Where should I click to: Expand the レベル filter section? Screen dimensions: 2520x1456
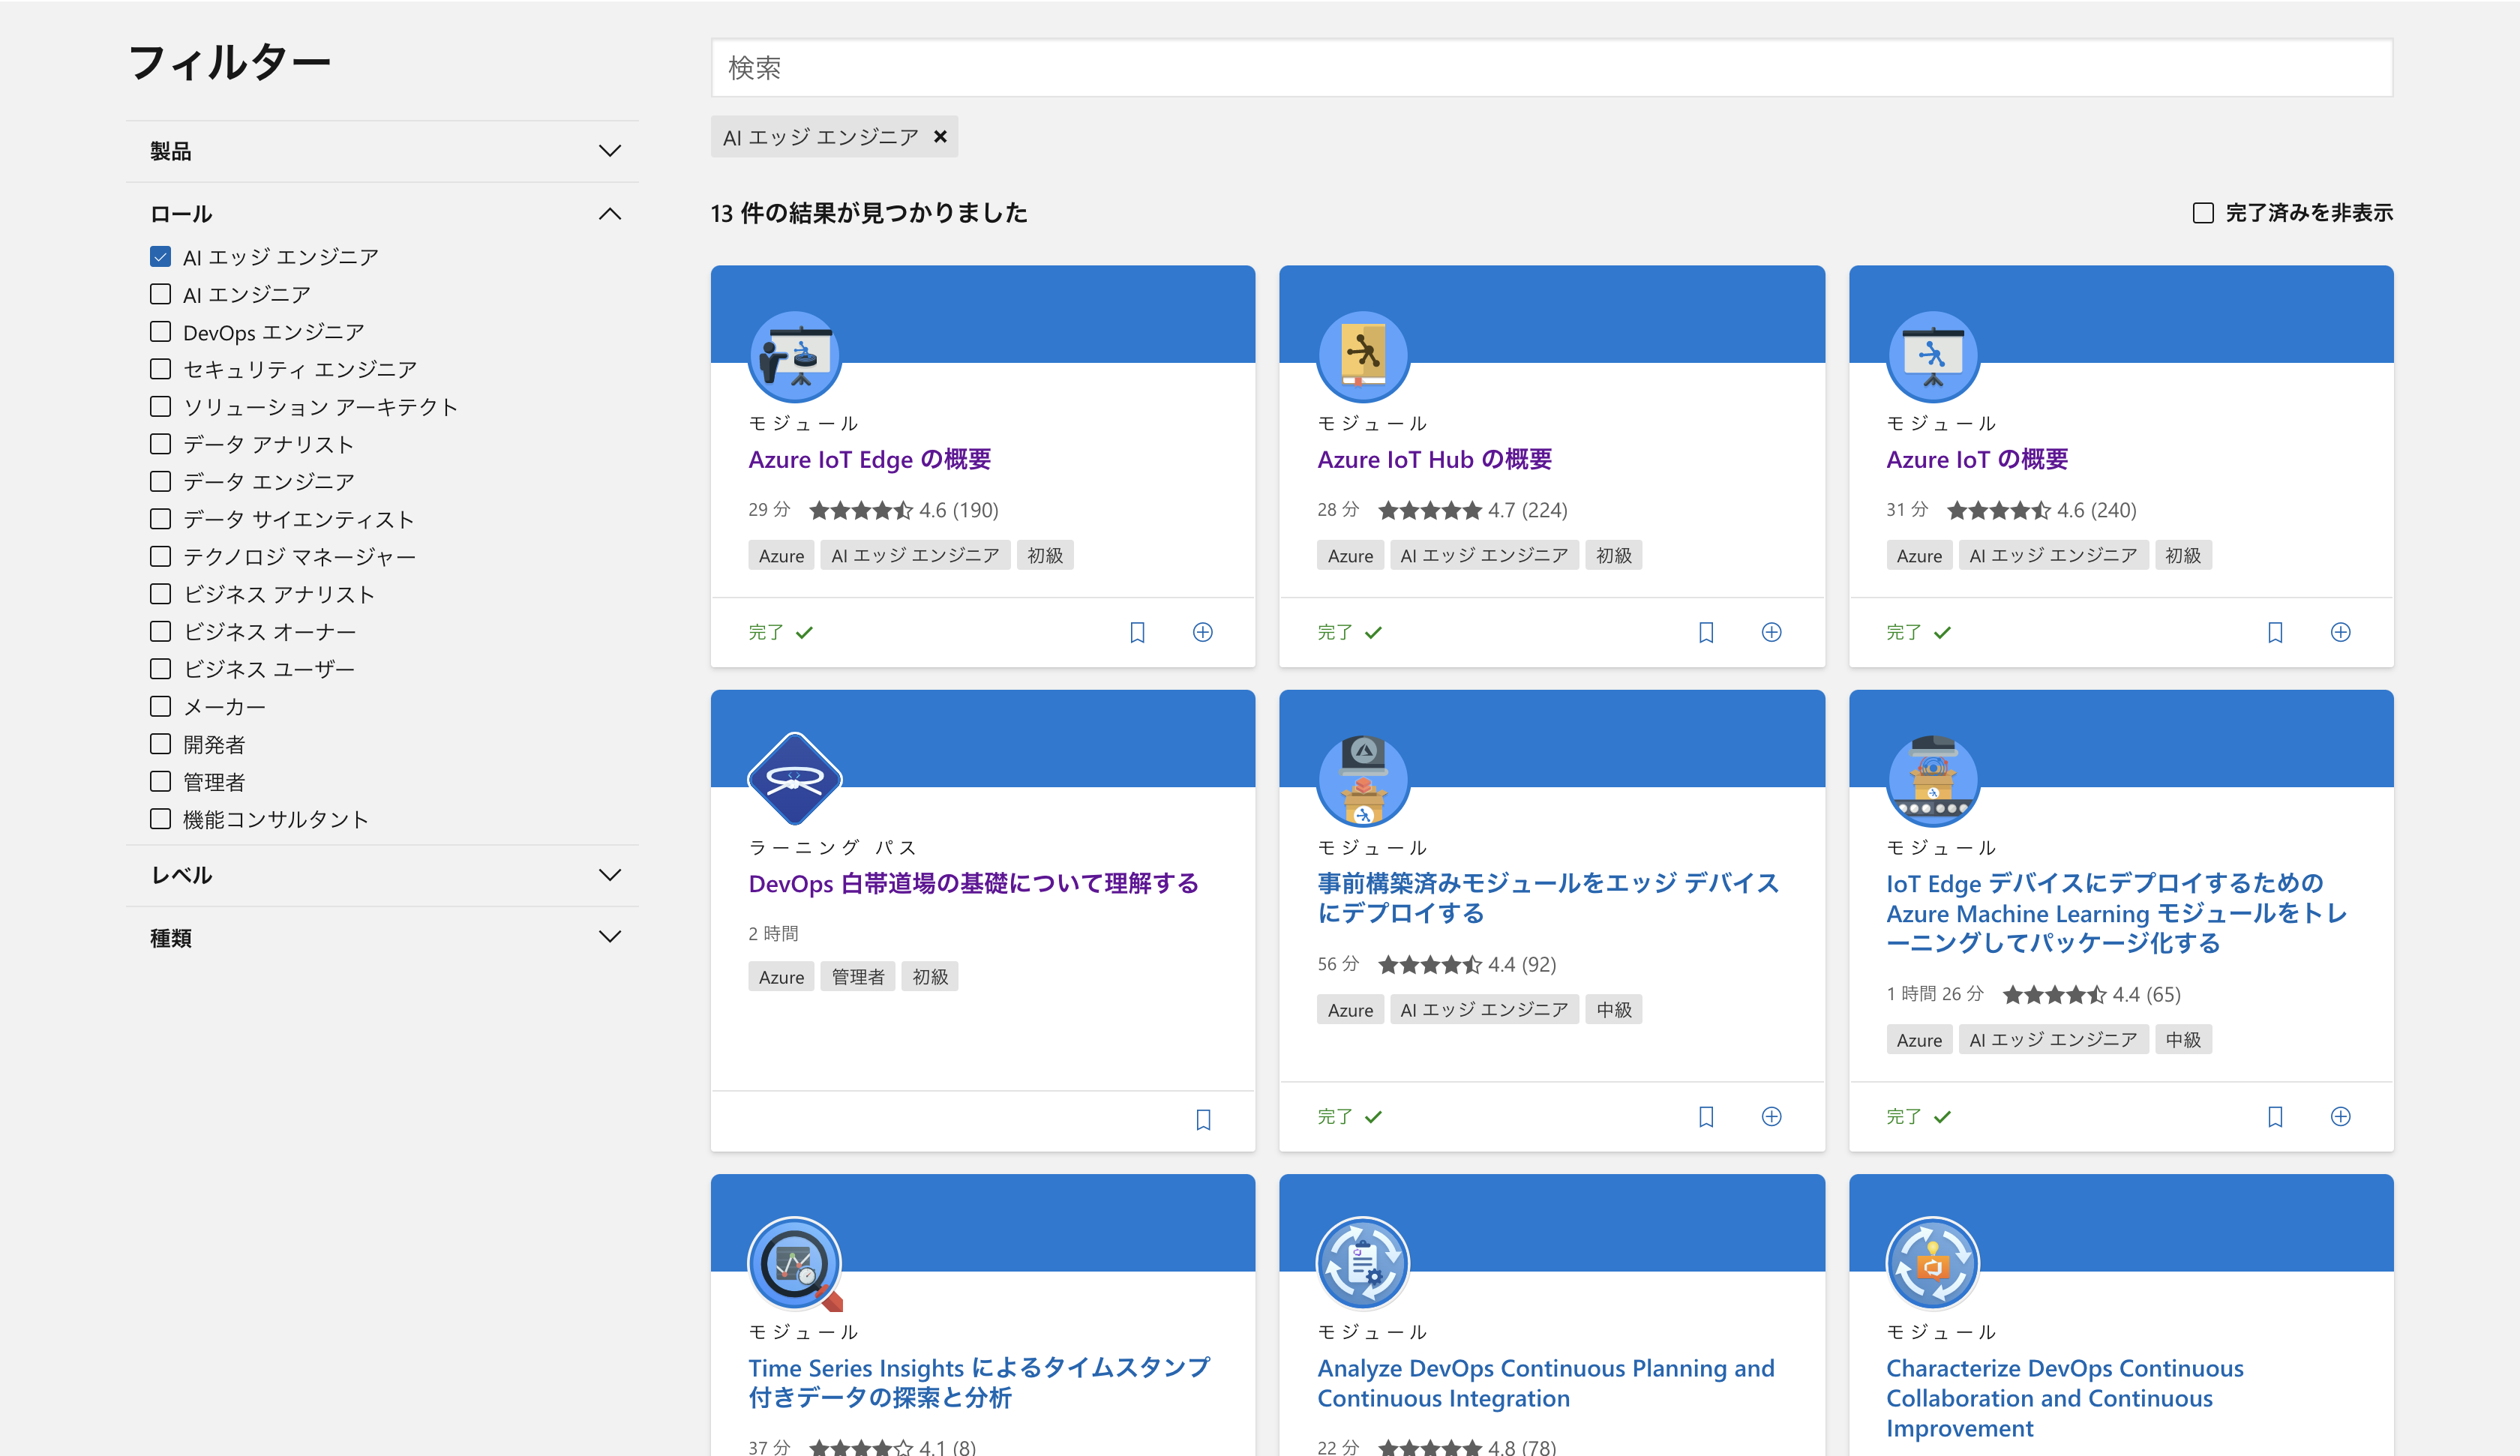tap(383, 875)
